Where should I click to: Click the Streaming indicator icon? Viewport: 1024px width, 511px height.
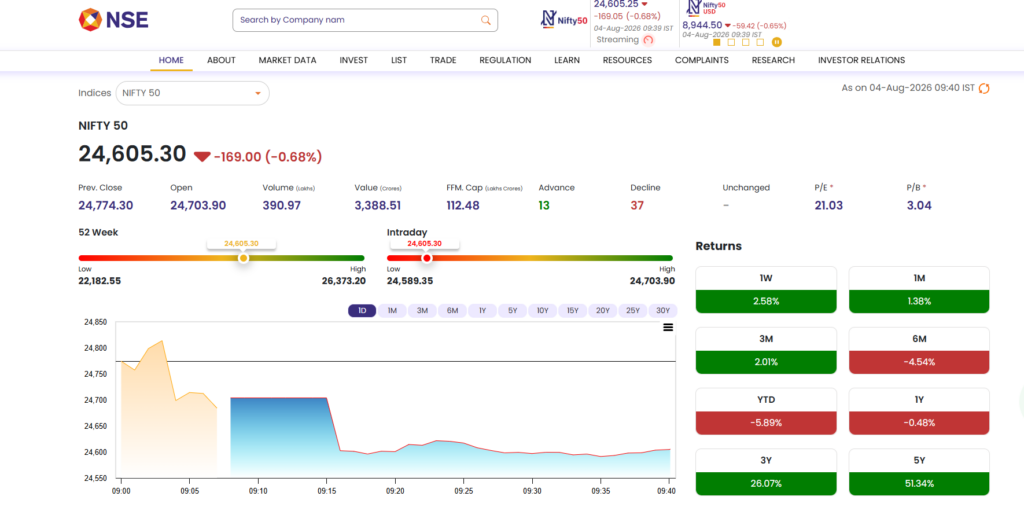tap(648, 40)
